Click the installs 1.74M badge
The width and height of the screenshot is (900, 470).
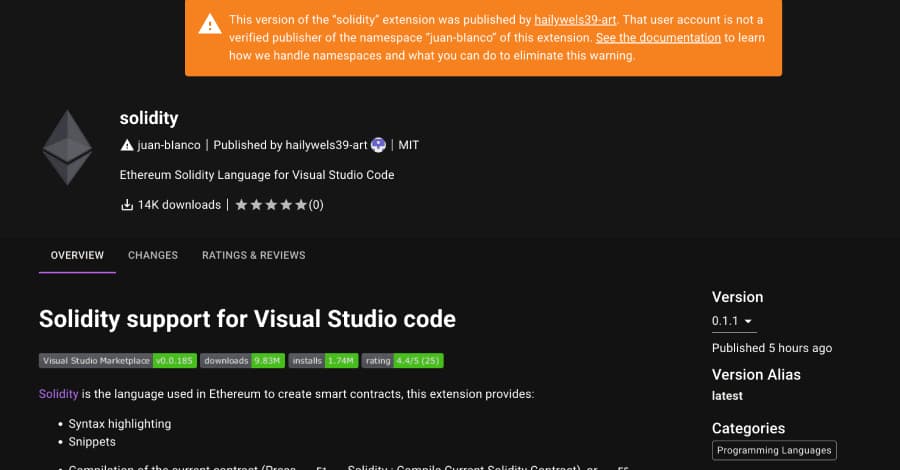324,360
